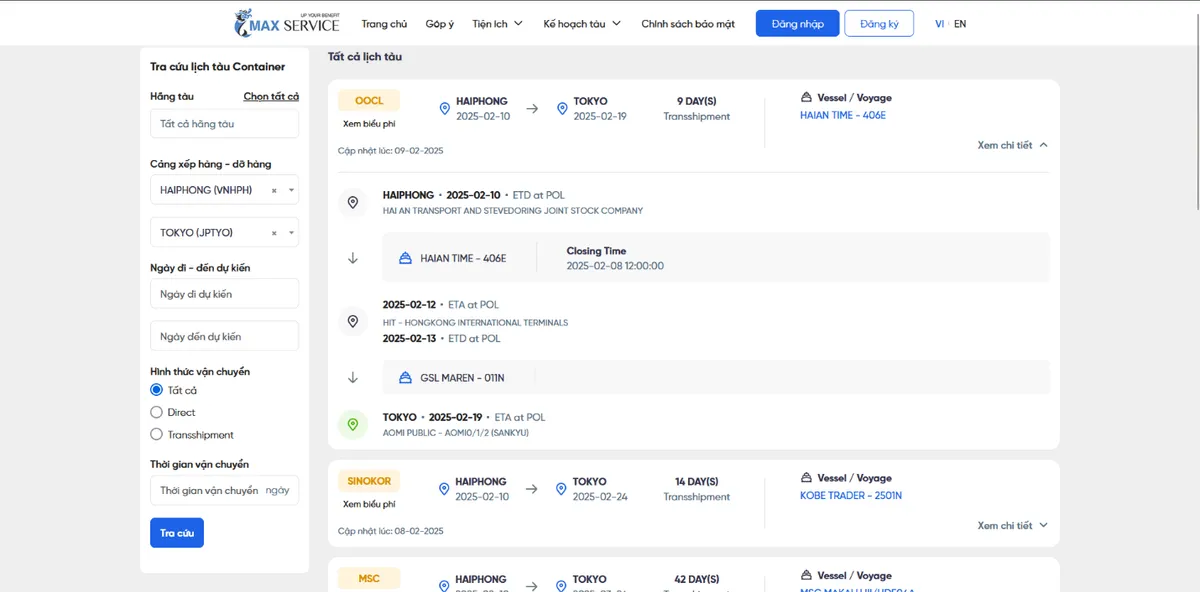Clear the TOKYO (JPTYO) port selection
The image size is (1200, 592).
[274, 233]
